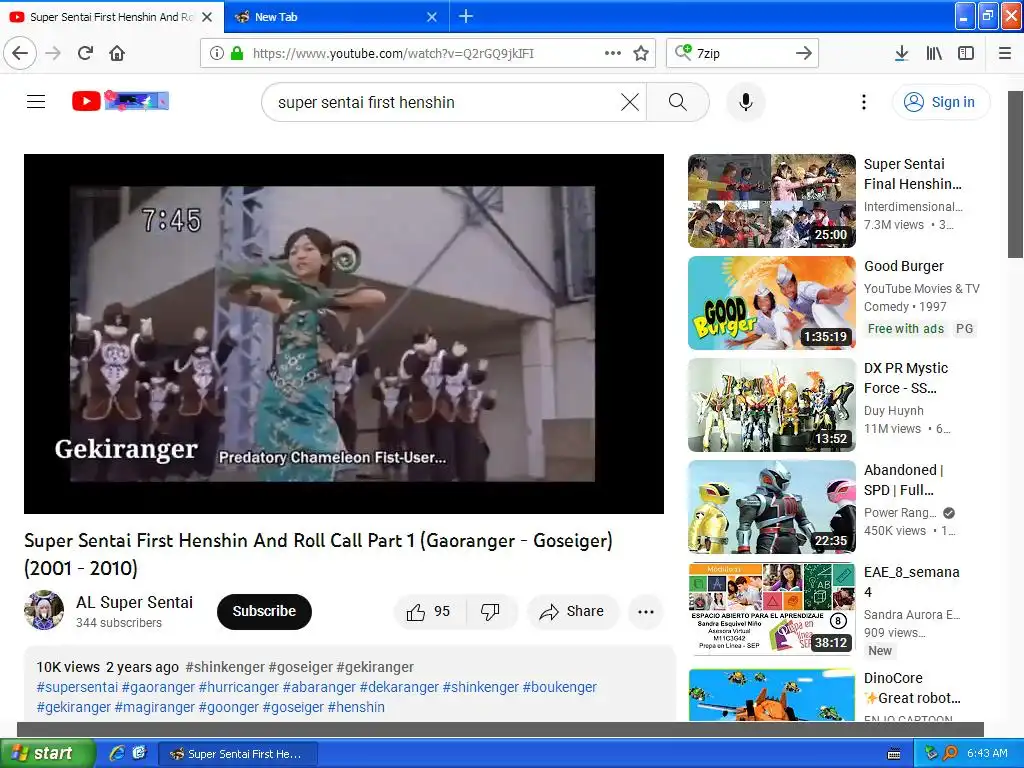This screenshot has width=1024, height=768.
Task: Switch to the New Tab browser tab
Action: [x=336, y=16]
